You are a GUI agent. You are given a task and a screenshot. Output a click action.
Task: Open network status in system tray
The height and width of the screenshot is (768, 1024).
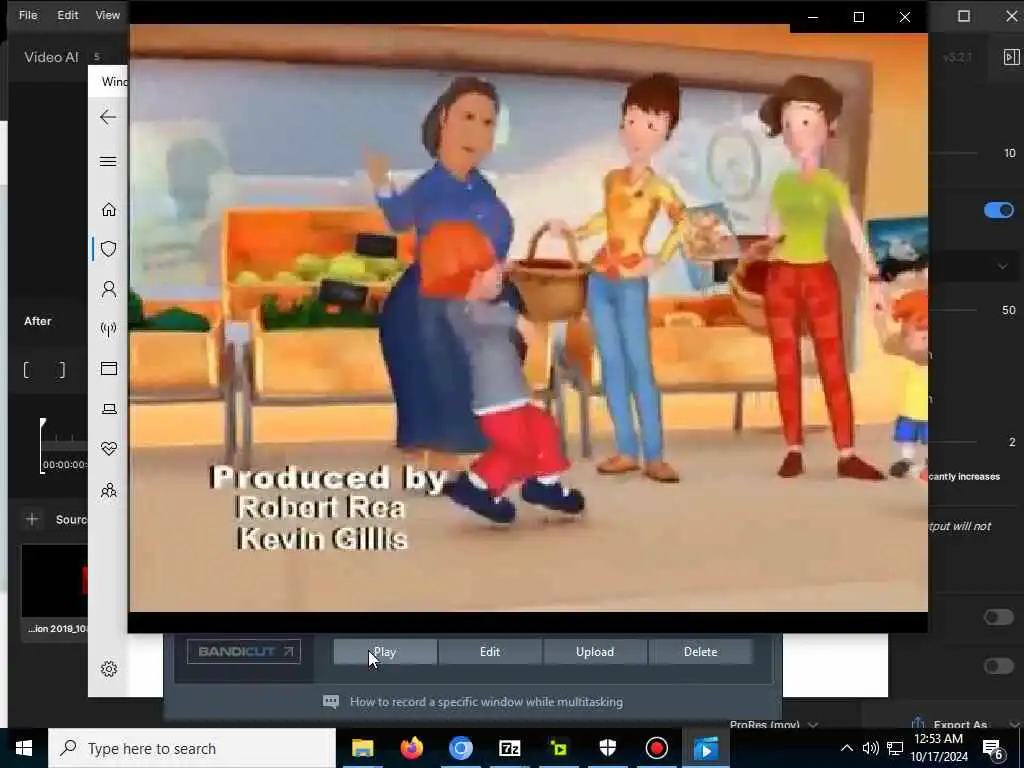pyautogui.click(x=895, y=748)
